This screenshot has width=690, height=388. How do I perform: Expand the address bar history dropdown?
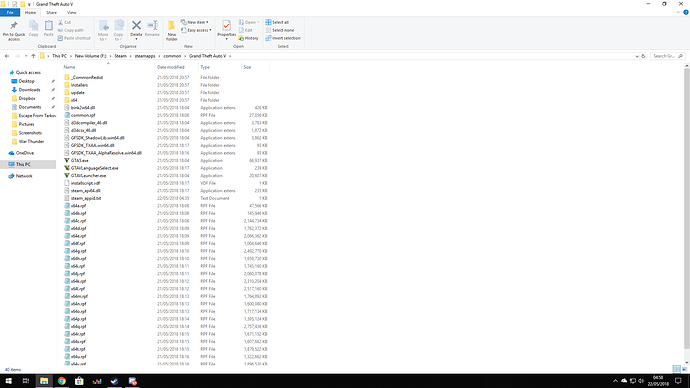[x=637, y=56]
